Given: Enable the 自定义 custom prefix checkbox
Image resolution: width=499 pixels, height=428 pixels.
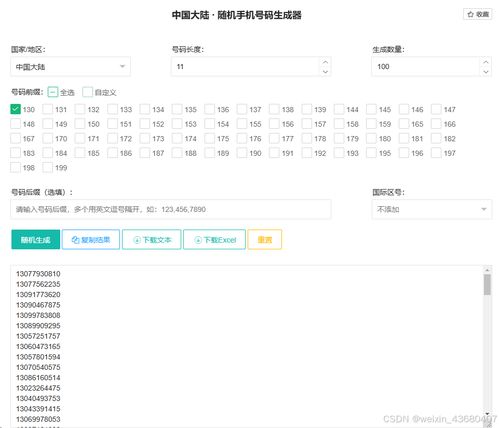Looking at the screenshot, I should pyautogui.click(x=87, y=92).
